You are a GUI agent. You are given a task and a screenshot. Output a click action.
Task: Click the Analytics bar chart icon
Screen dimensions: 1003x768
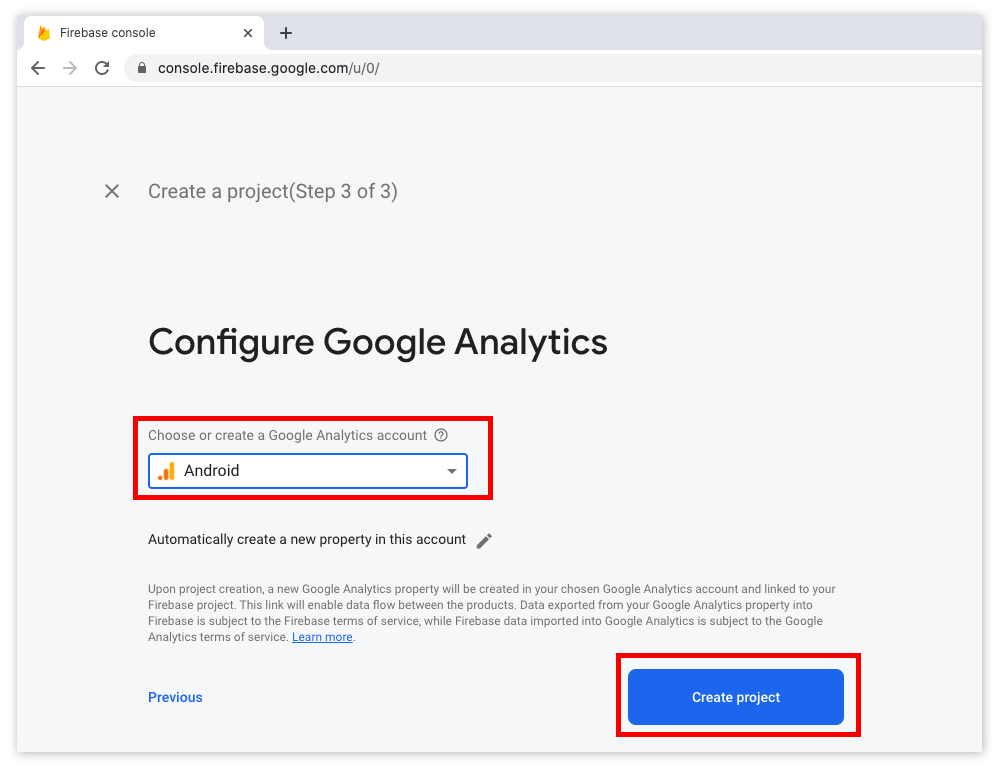[166, 471]
